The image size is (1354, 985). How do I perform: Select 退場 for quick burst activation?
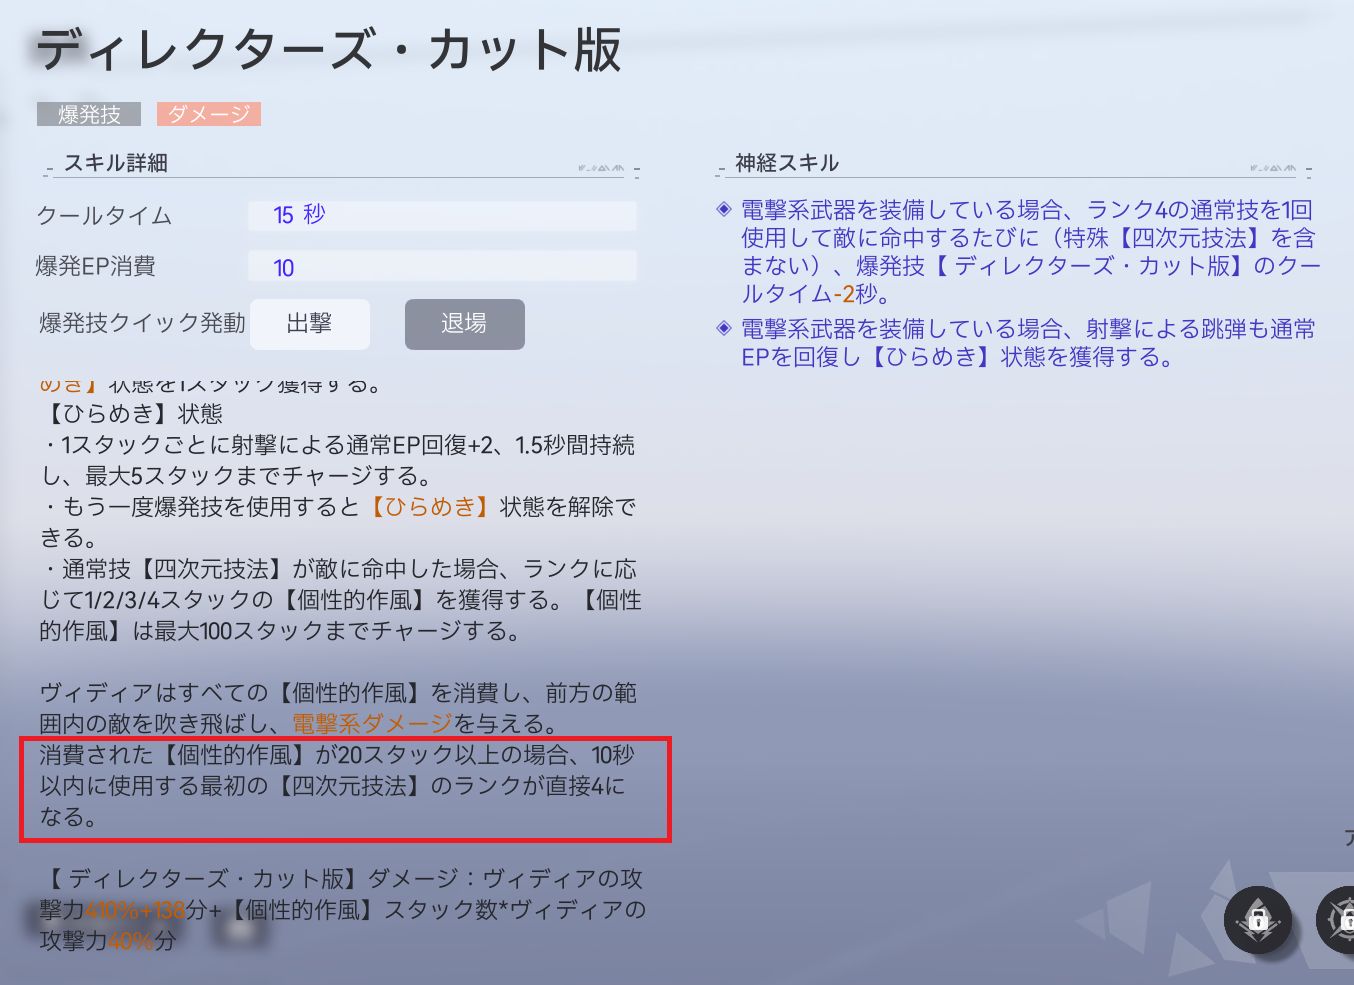click(464, 324)
